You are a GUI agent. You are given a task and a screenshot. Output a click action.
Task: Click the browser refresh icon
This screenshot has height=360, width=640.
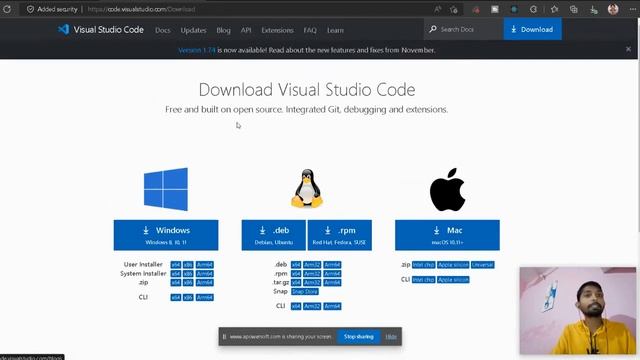coord(7,9)
